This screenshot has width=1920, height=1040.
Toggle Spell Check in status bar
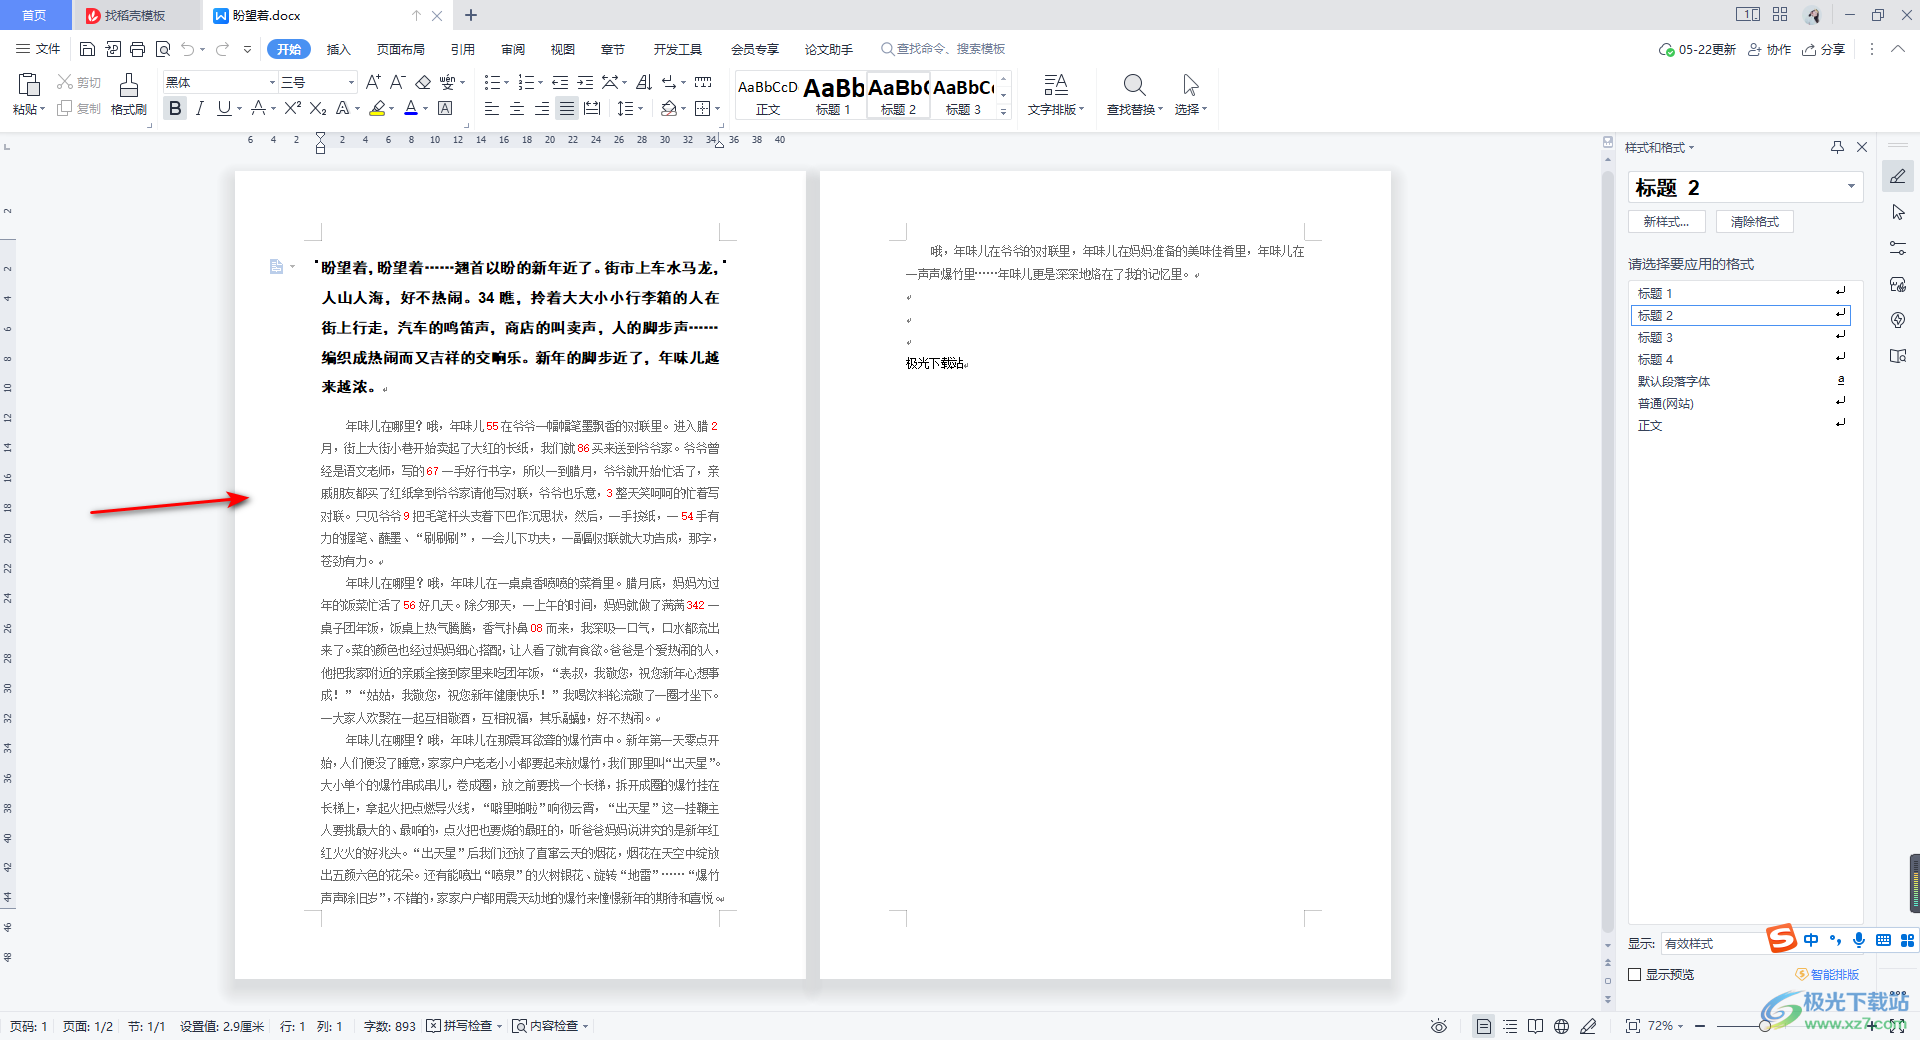[x=463, y=1026]
